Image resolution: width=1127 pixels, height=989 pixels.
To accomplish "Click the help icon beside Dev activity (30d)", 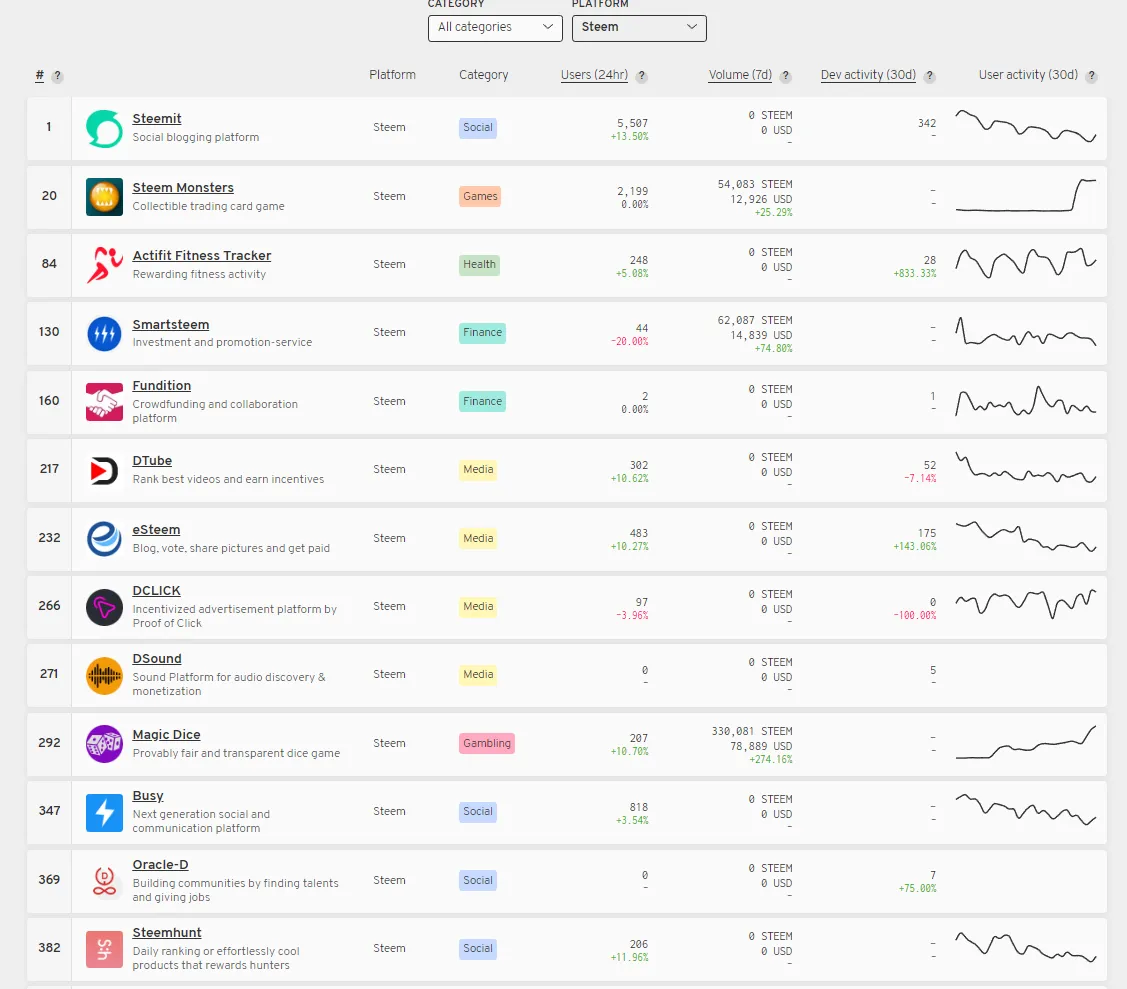I will pos(929,76).
